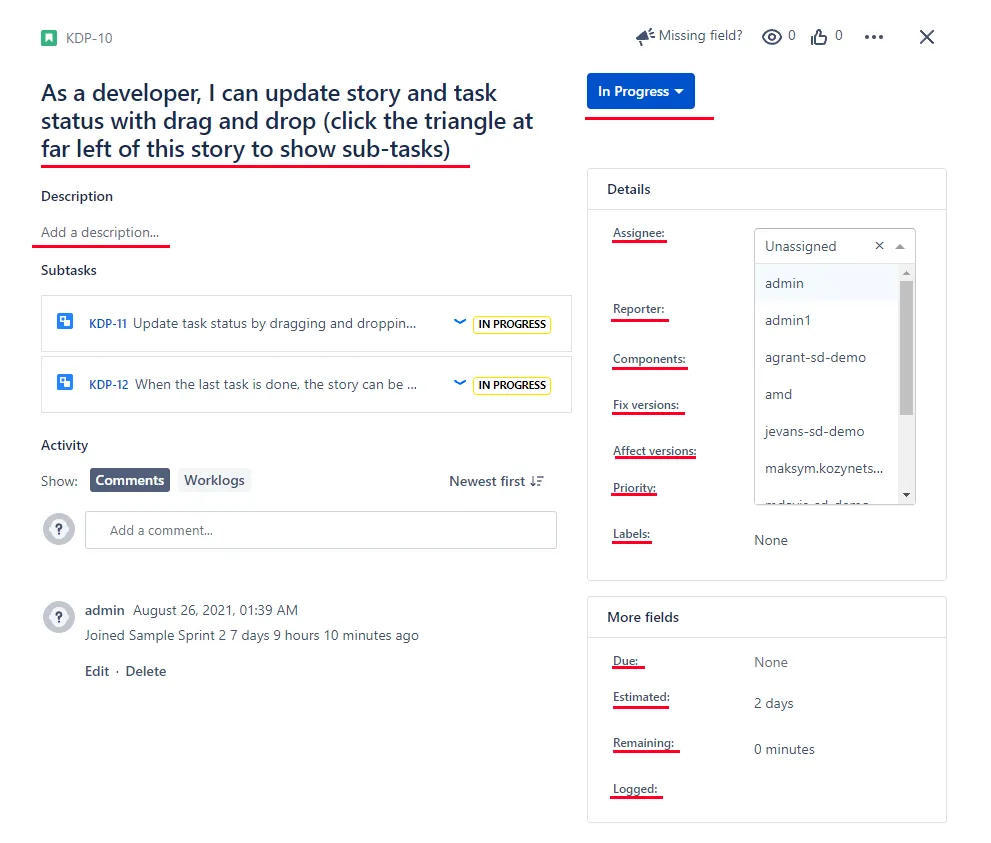Click the issue title to edit it
This screenshot has height=843, width=991.
click(287, 121)
